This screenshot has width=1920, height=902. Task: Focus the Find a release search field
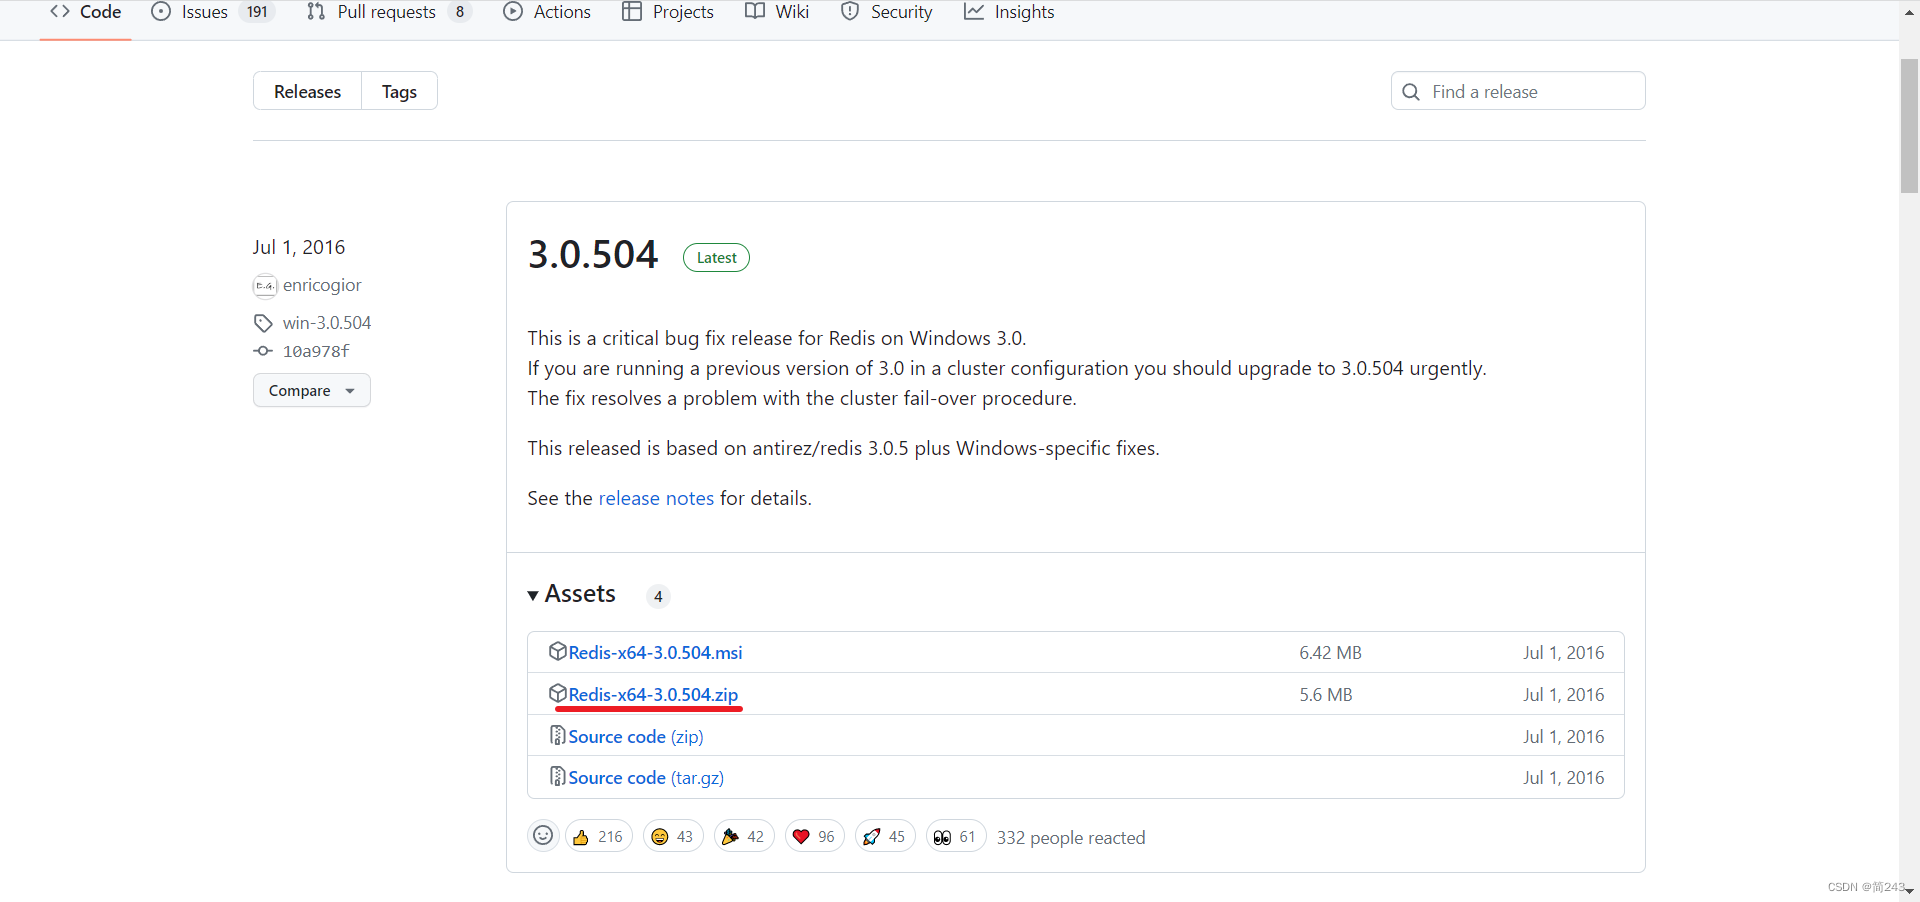[1518, 91]
